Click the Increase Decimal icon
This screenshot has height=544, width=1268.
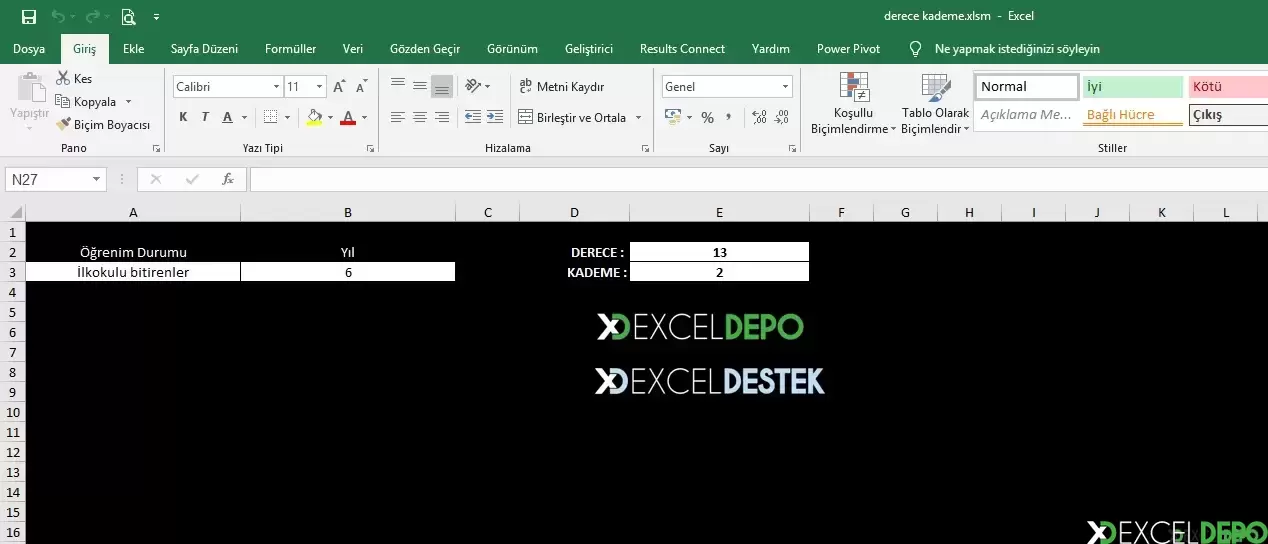pos(759,117)
